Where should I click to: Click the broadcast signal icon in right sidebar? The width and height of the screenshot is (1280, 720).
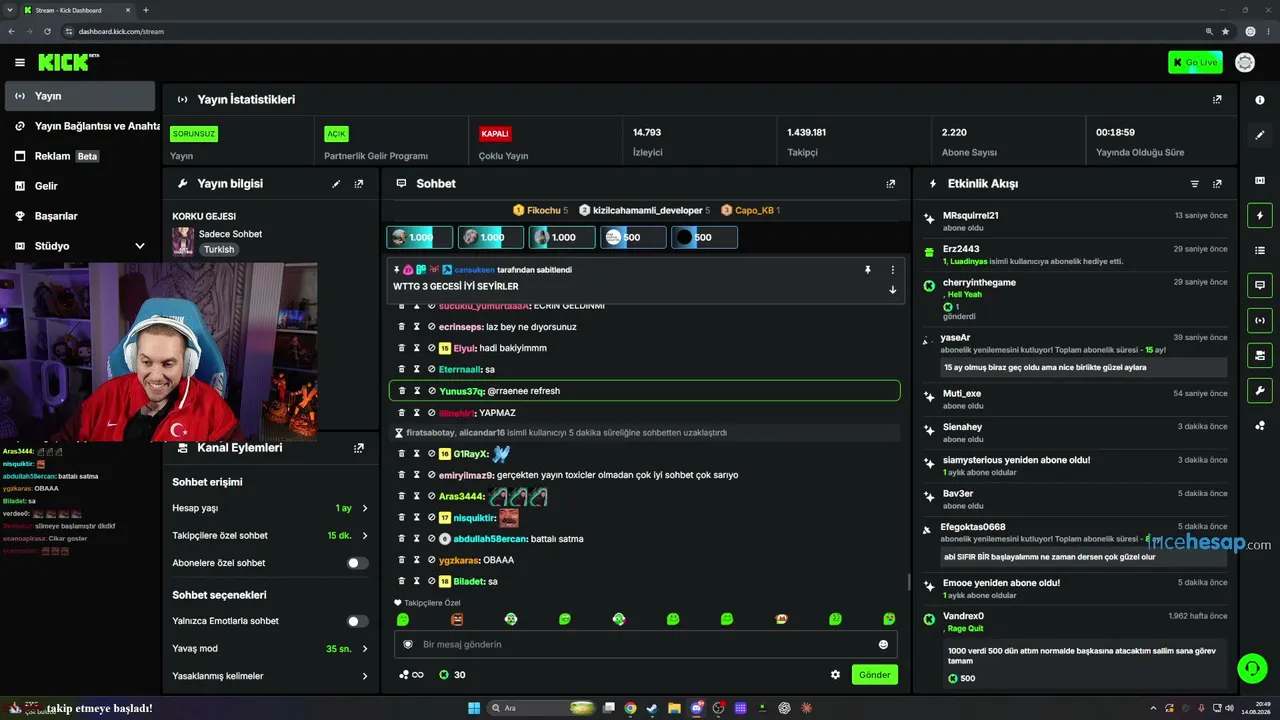click(x=1260, y=320)
